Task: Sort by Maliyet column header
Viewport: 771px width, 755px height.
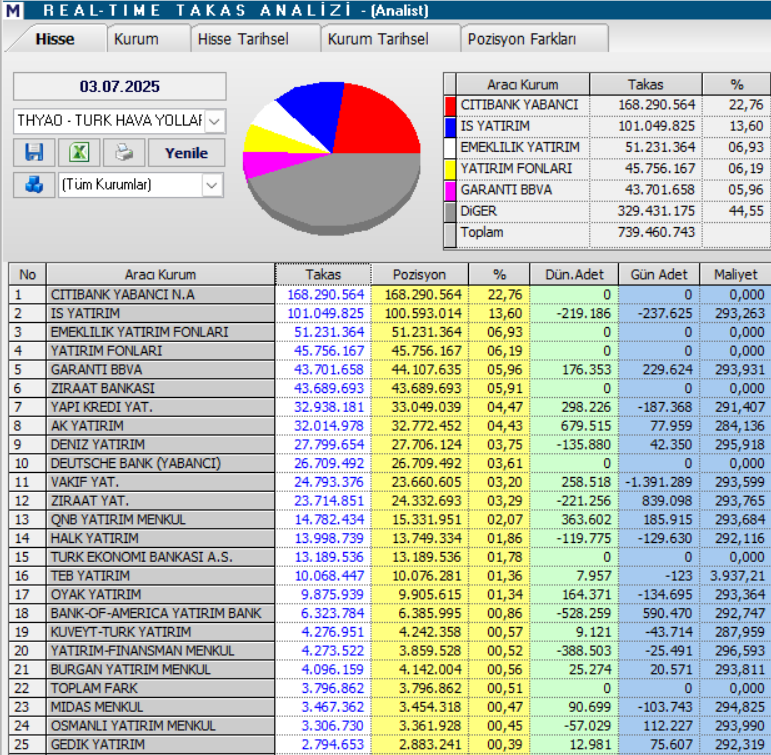Action: 736,274
